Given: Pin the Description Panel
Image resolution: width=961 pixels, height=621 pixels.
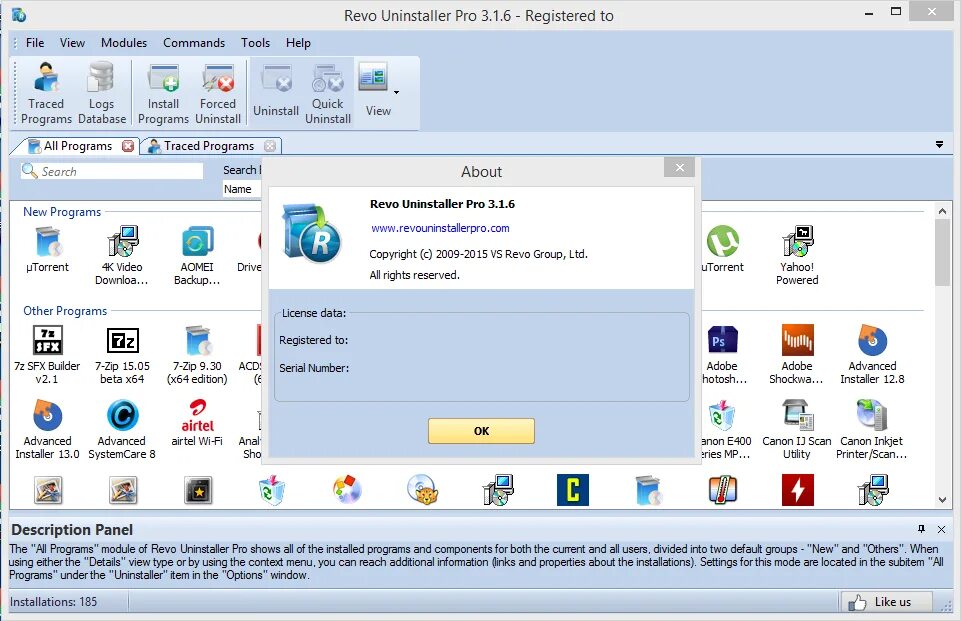Looking at the screenshot, I should coord(921,529).
